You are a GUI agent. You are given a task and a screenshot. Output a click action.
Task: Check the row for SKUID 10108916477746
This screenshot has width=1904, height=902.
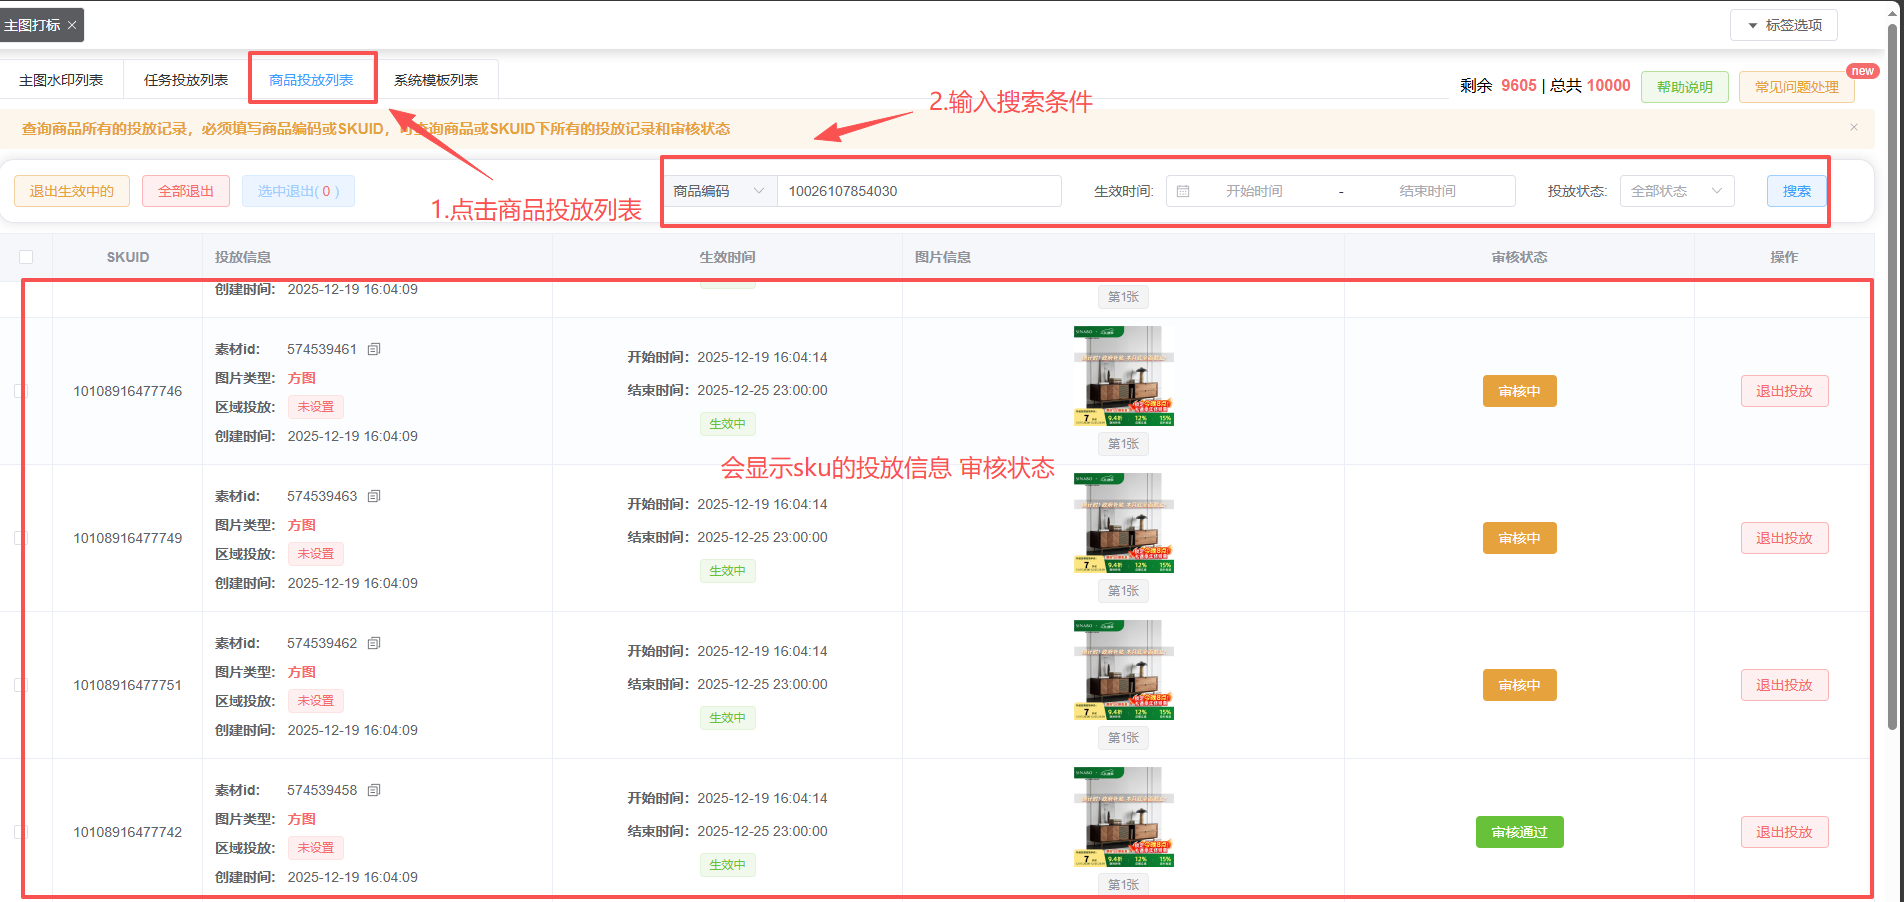20,391
